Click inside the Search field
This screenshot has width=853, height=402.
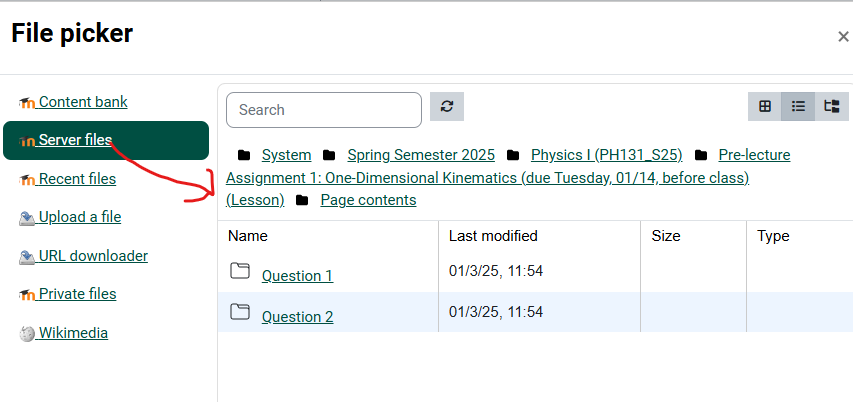tap(324, 110)
